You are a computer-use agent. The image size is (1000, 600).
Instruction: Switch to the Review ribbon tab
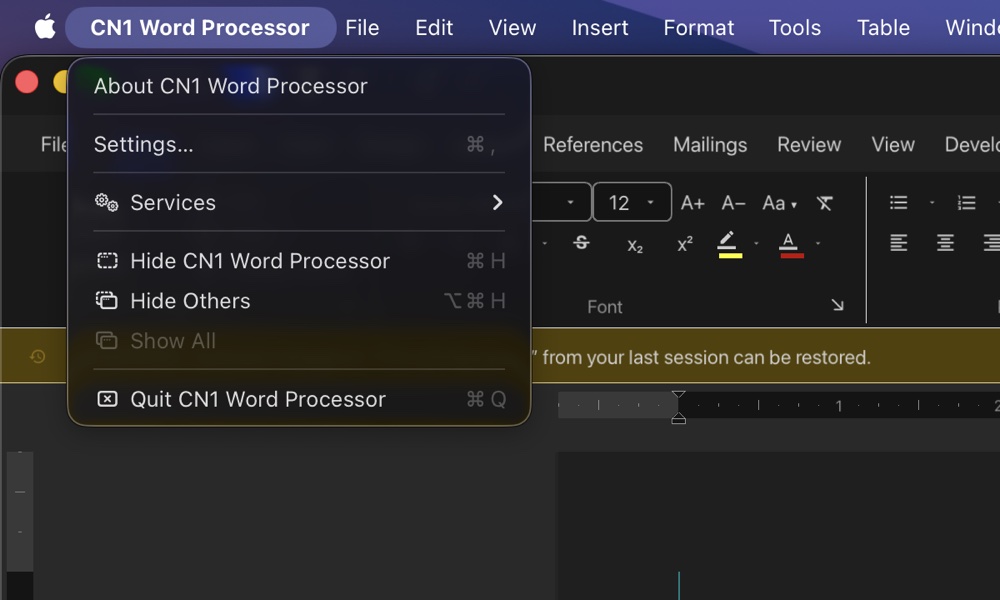(x=809, y=145)
